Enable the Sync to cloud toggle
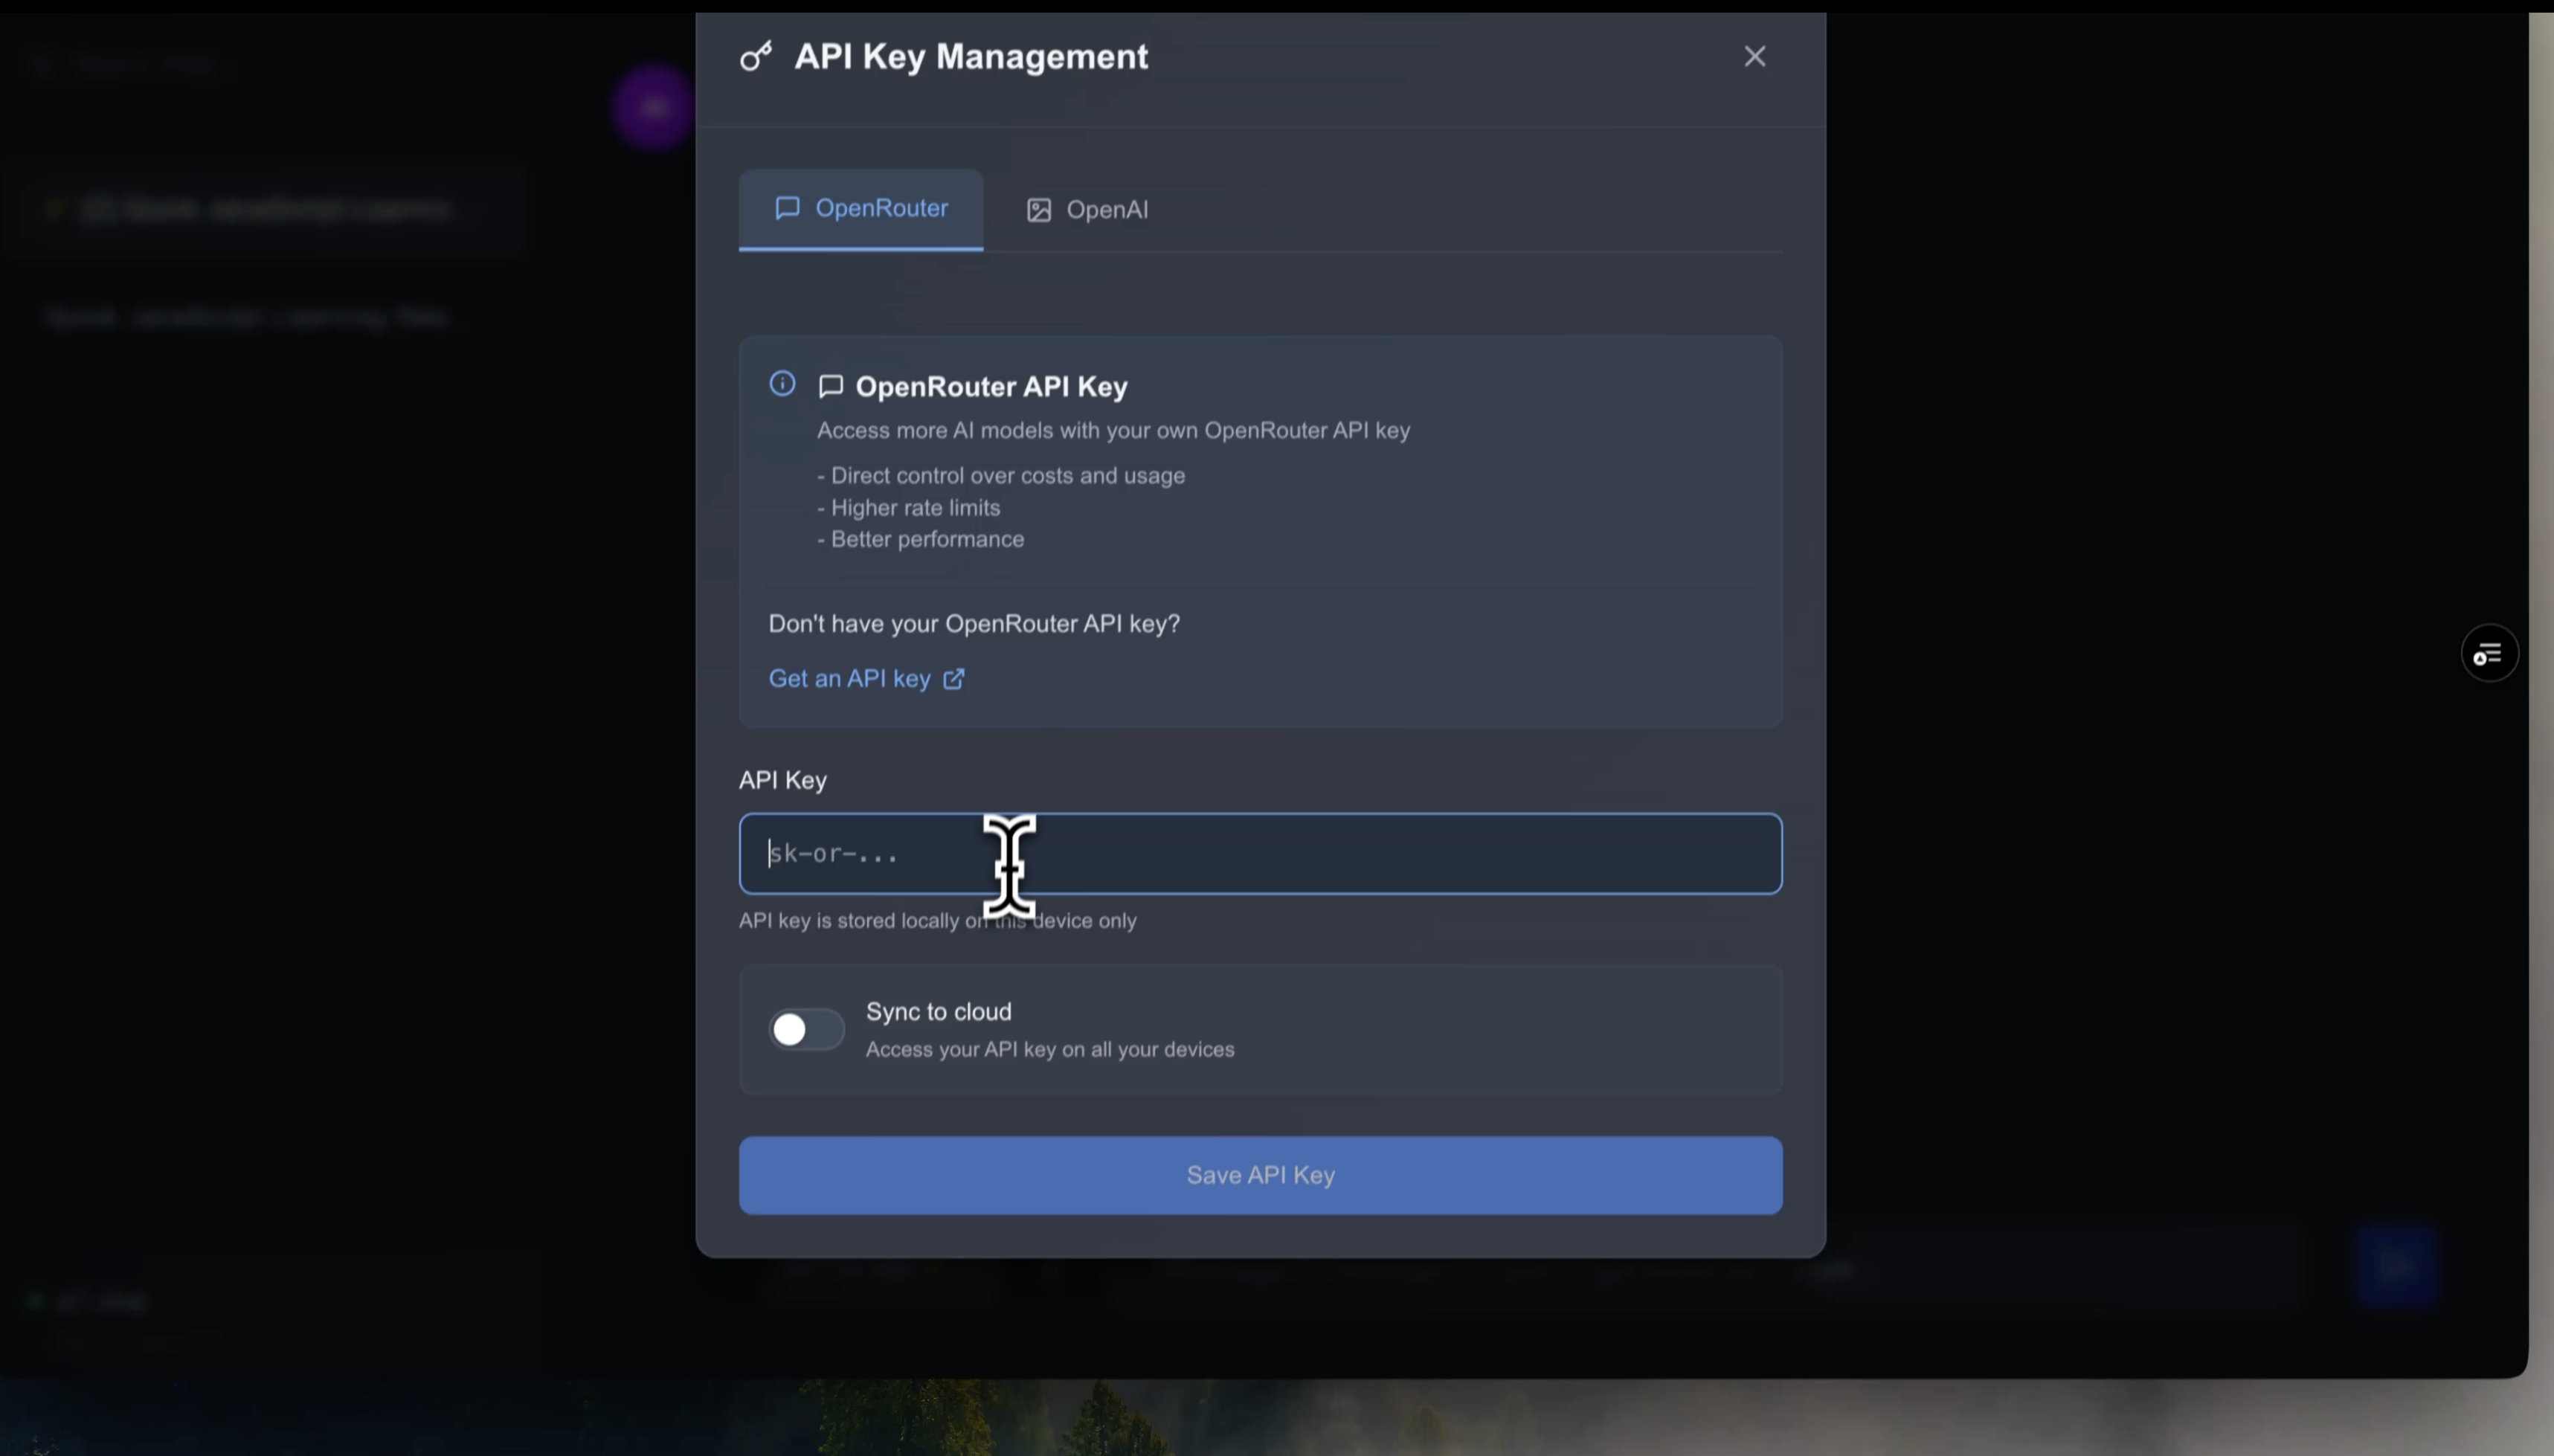The image size is (2554, 1456). point(806,1029)
